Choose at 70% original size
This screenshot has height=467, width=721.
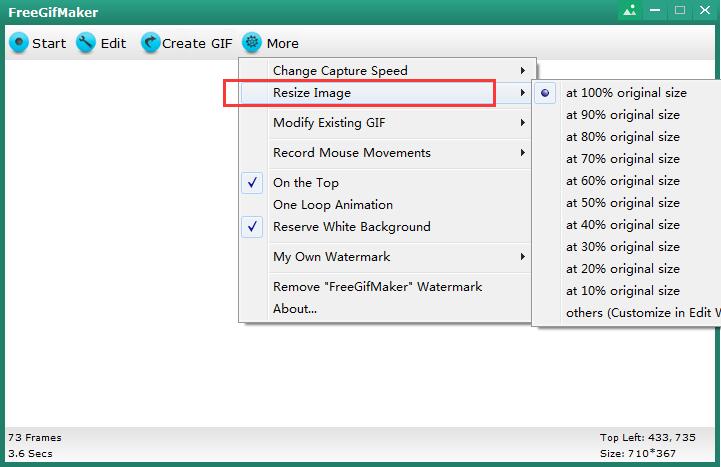(623, 159)
